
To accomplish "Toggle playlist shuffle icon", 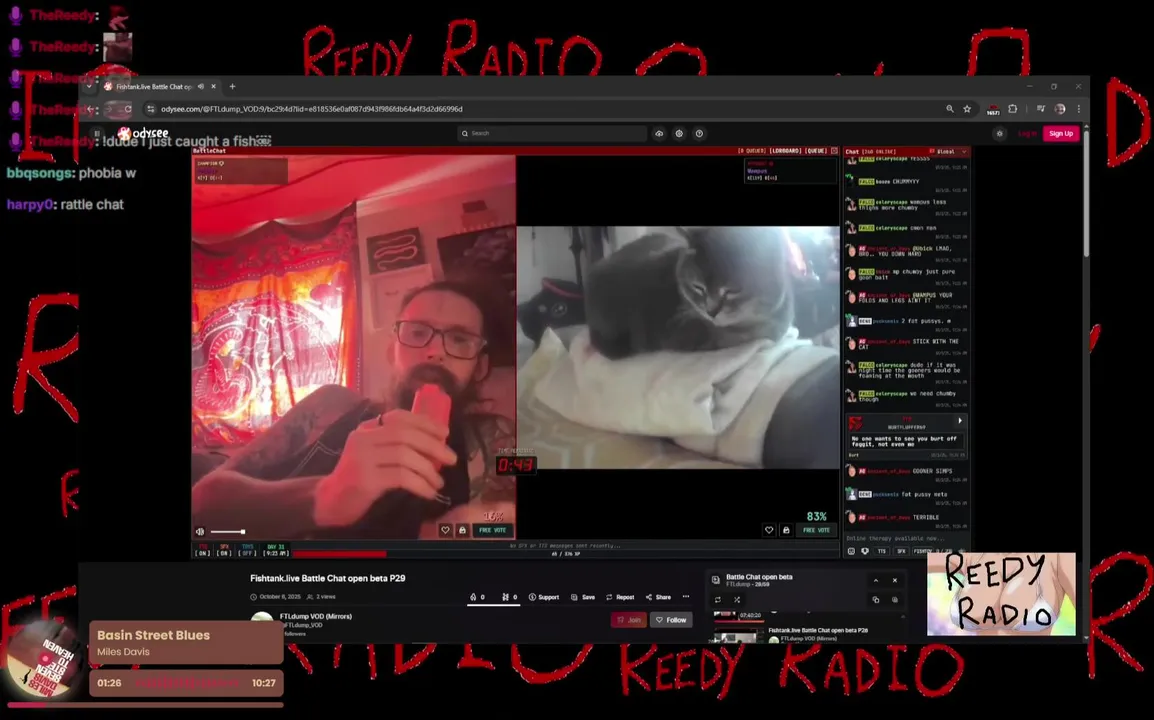I will (737, 600).
